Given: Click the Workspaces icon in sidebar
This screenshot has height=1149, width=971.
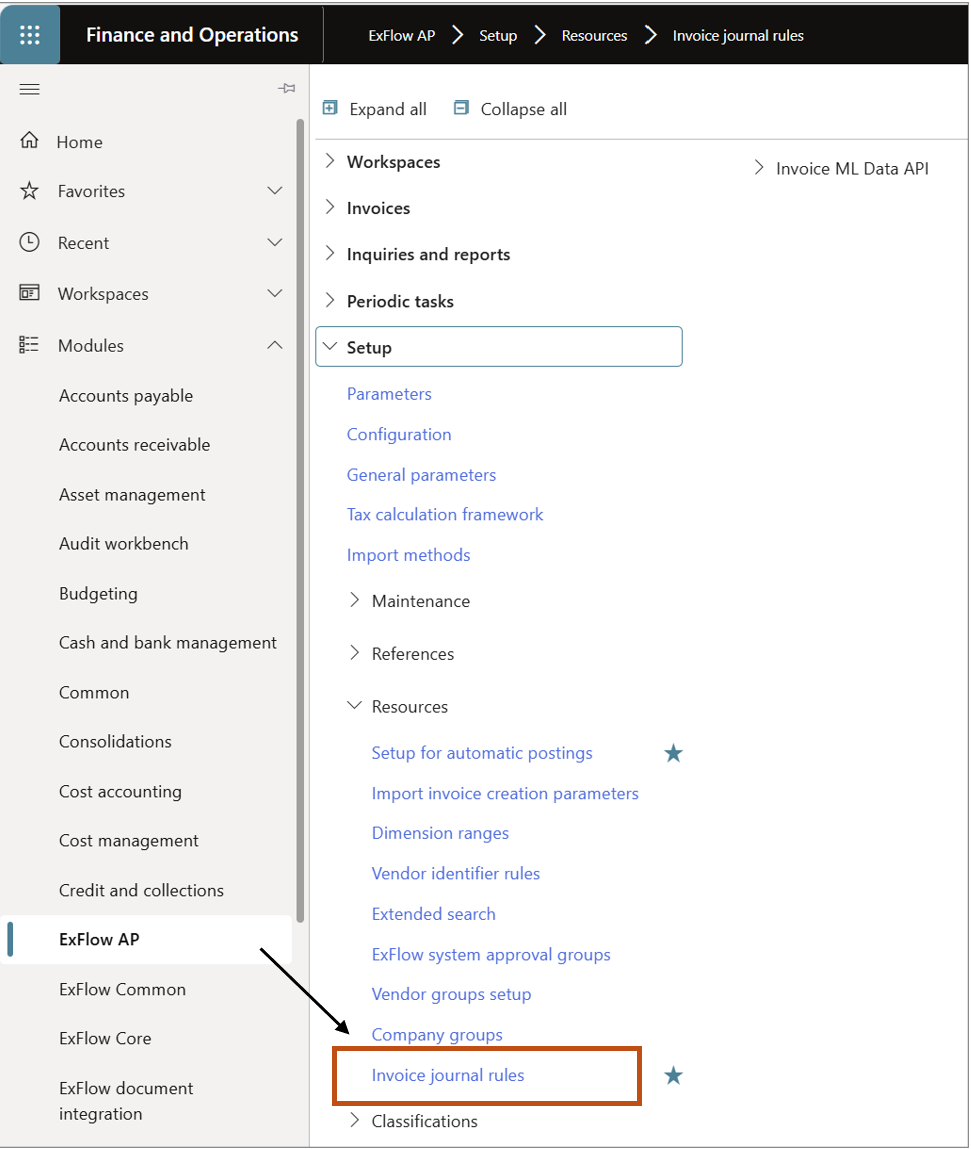Looking at the screenshot, I should pyautogui.click(x=30, y=293).
